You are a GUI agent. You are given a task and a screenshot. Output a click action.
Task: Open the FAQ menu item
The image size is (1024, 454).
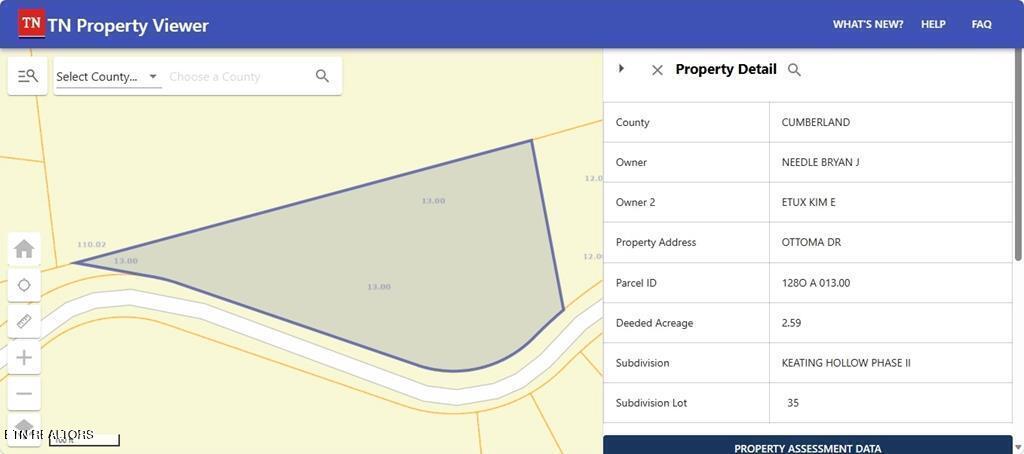coord(981,24)
